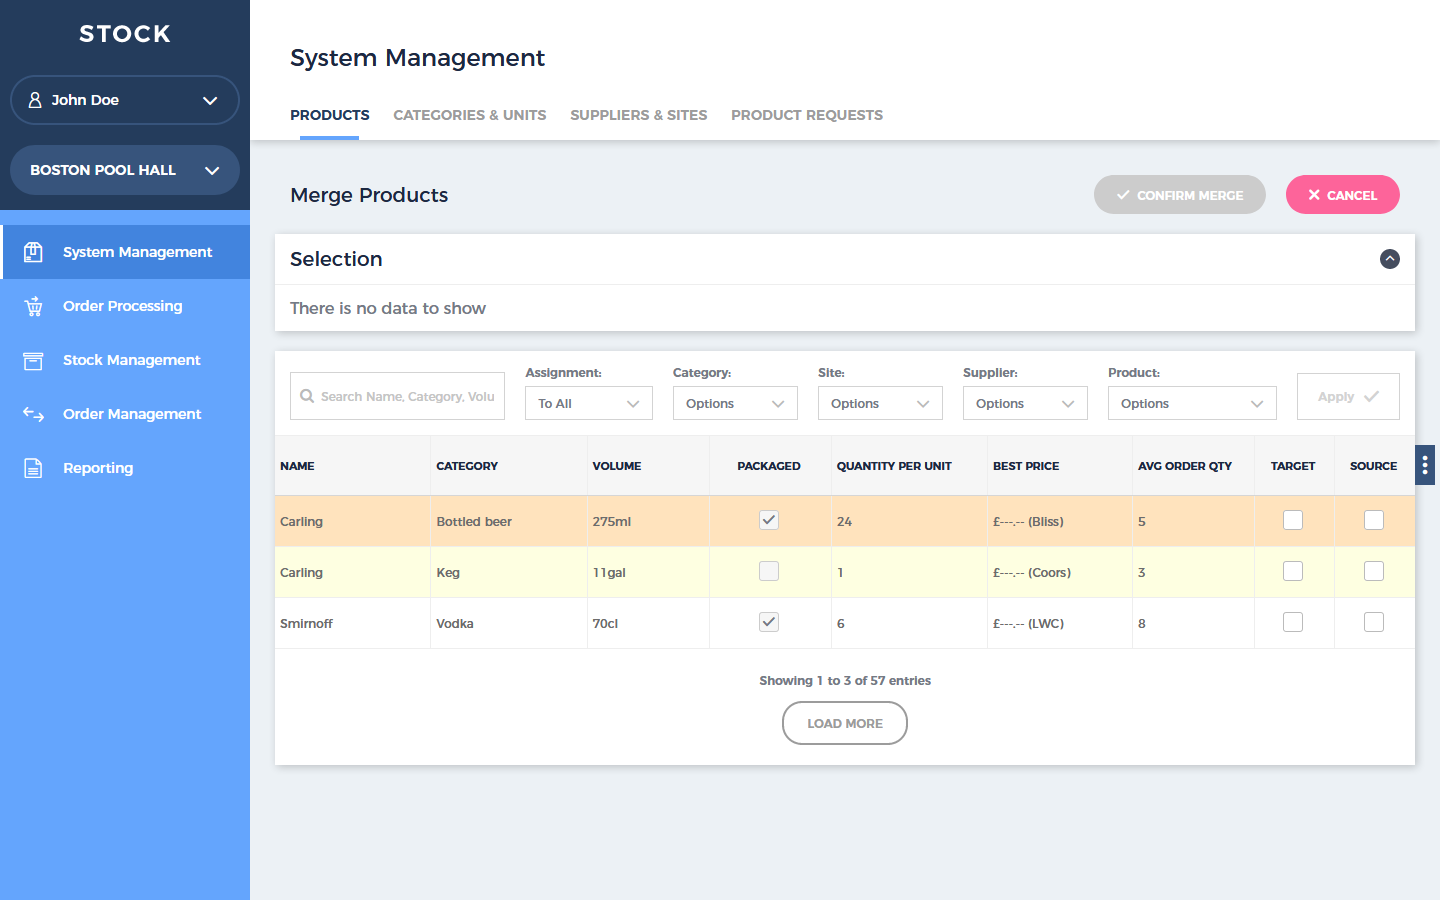Viewport: 1440px width, 900px height.
Task: Open the Product Requests tab
Action: coord(806,115)
